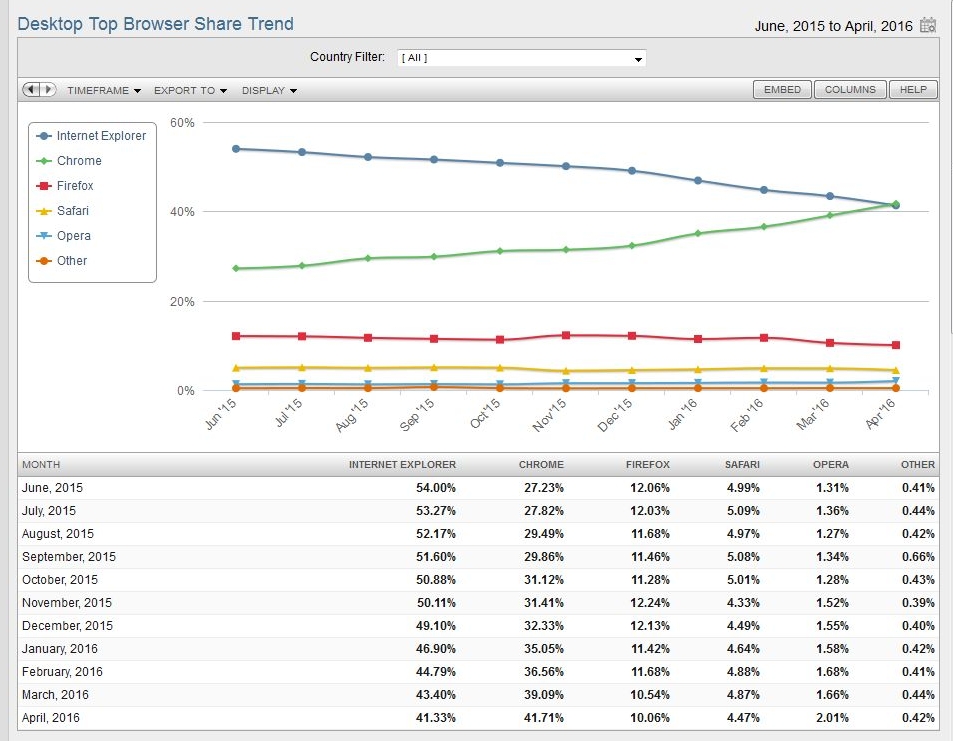The width and height of the screenshot is (953, 741).
Task: Click Internet Explorer Jan '16 data point
Action: coord(698,181)
